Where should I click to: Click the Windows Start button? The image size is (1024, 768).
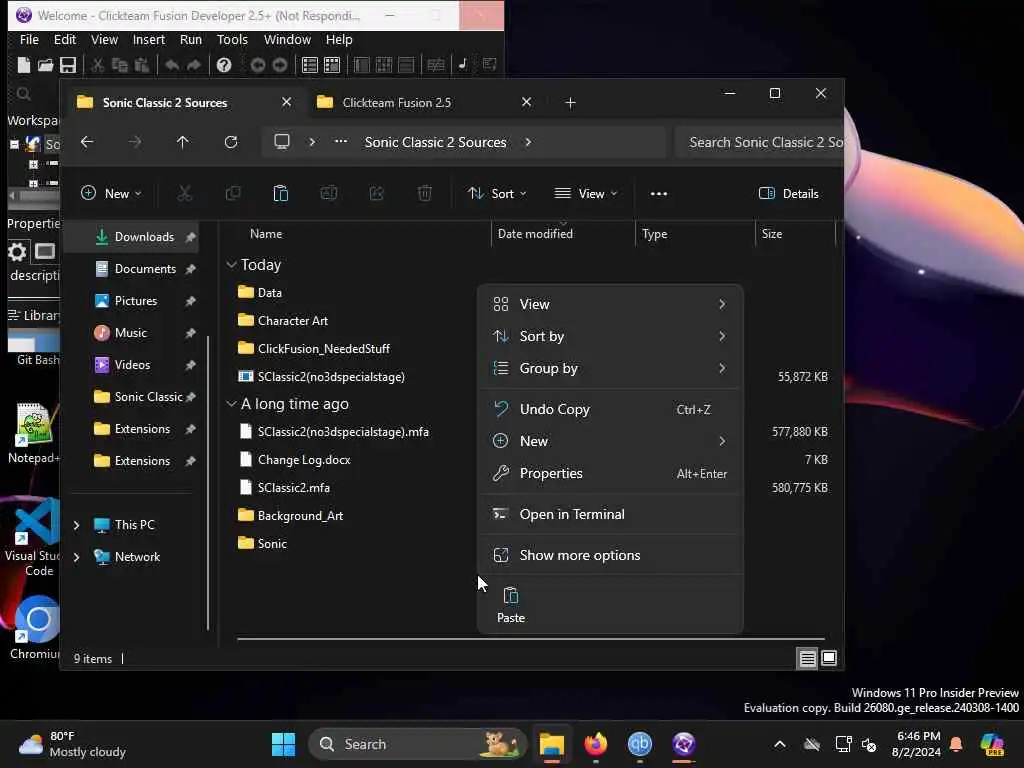283,744
